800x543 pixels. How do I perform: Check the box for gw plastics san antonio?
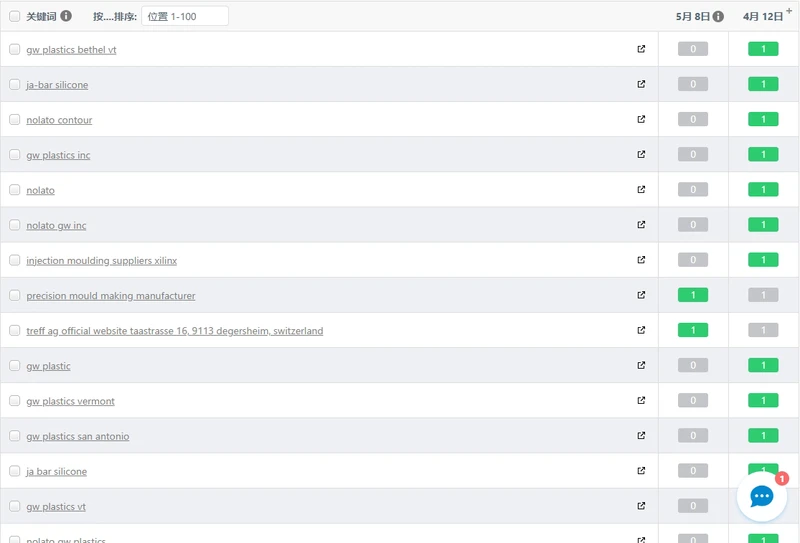(15, 436)
